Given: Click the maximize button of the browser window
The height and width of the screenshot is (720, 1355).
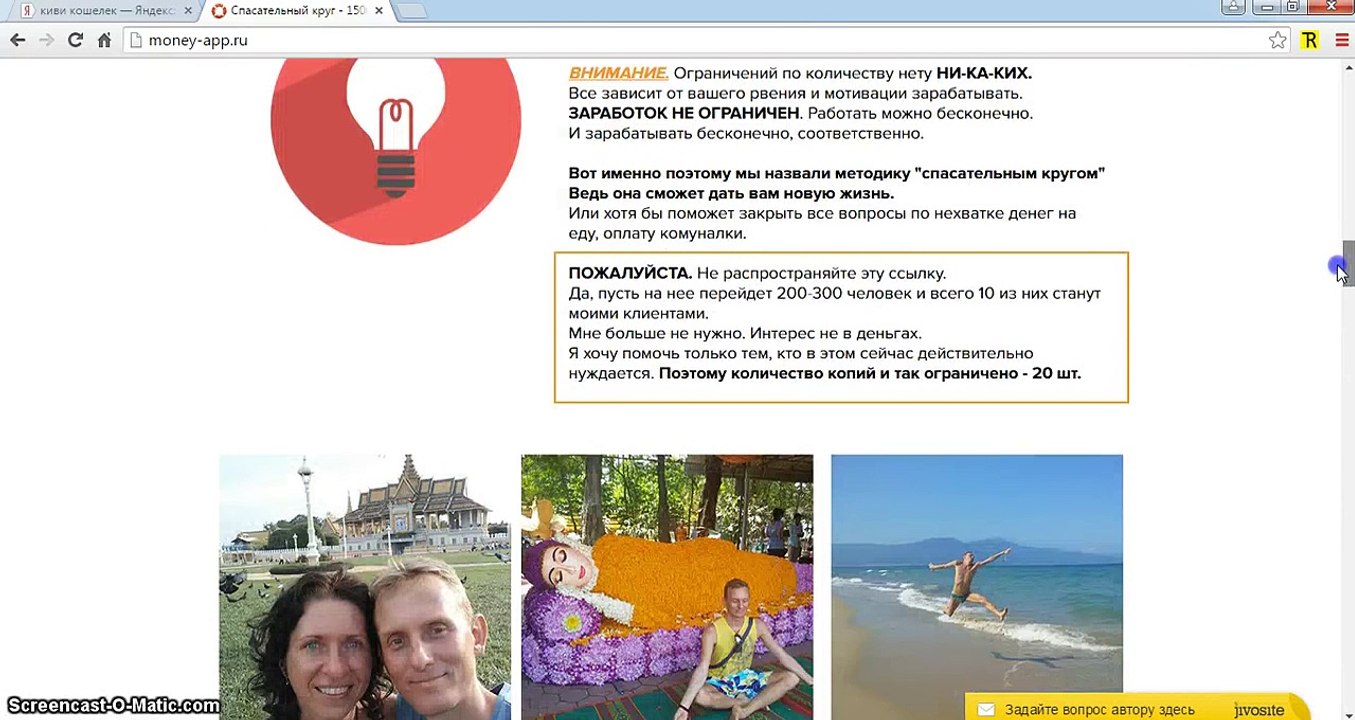Looking at the screenshot, I should (1293, 7).
